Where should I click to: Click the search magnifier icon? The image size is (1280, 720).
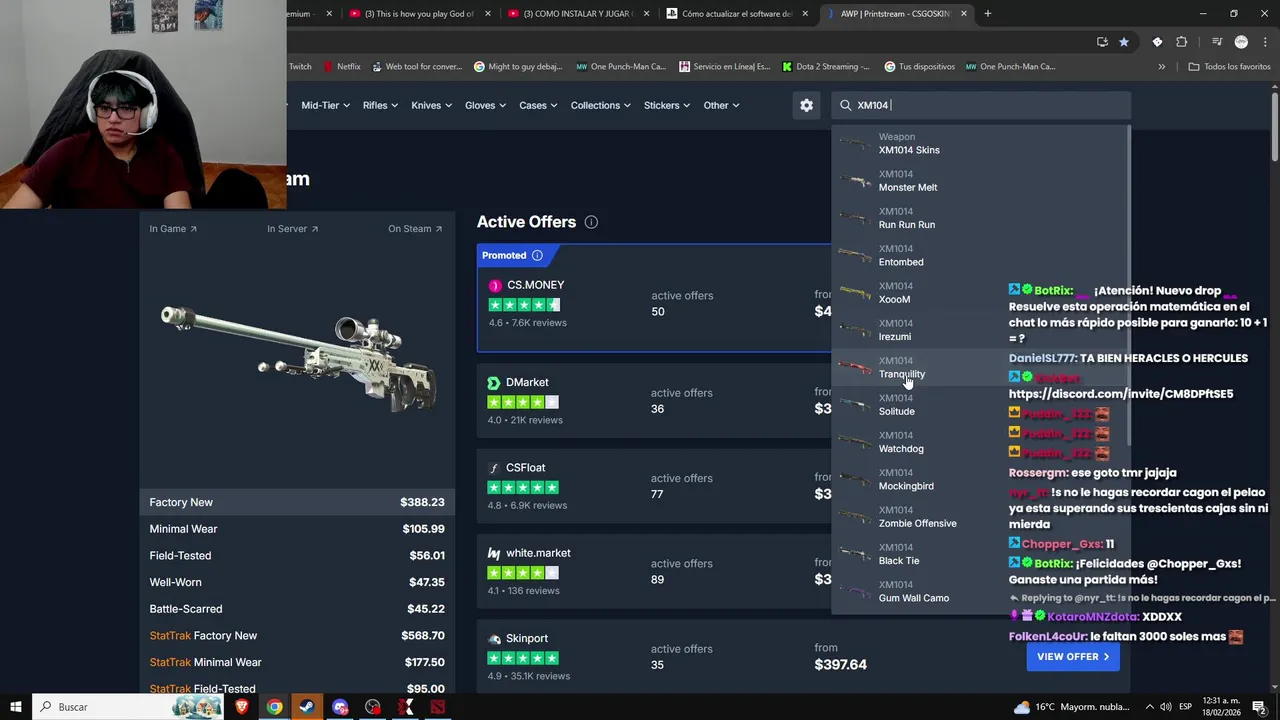tap(846, 105)
